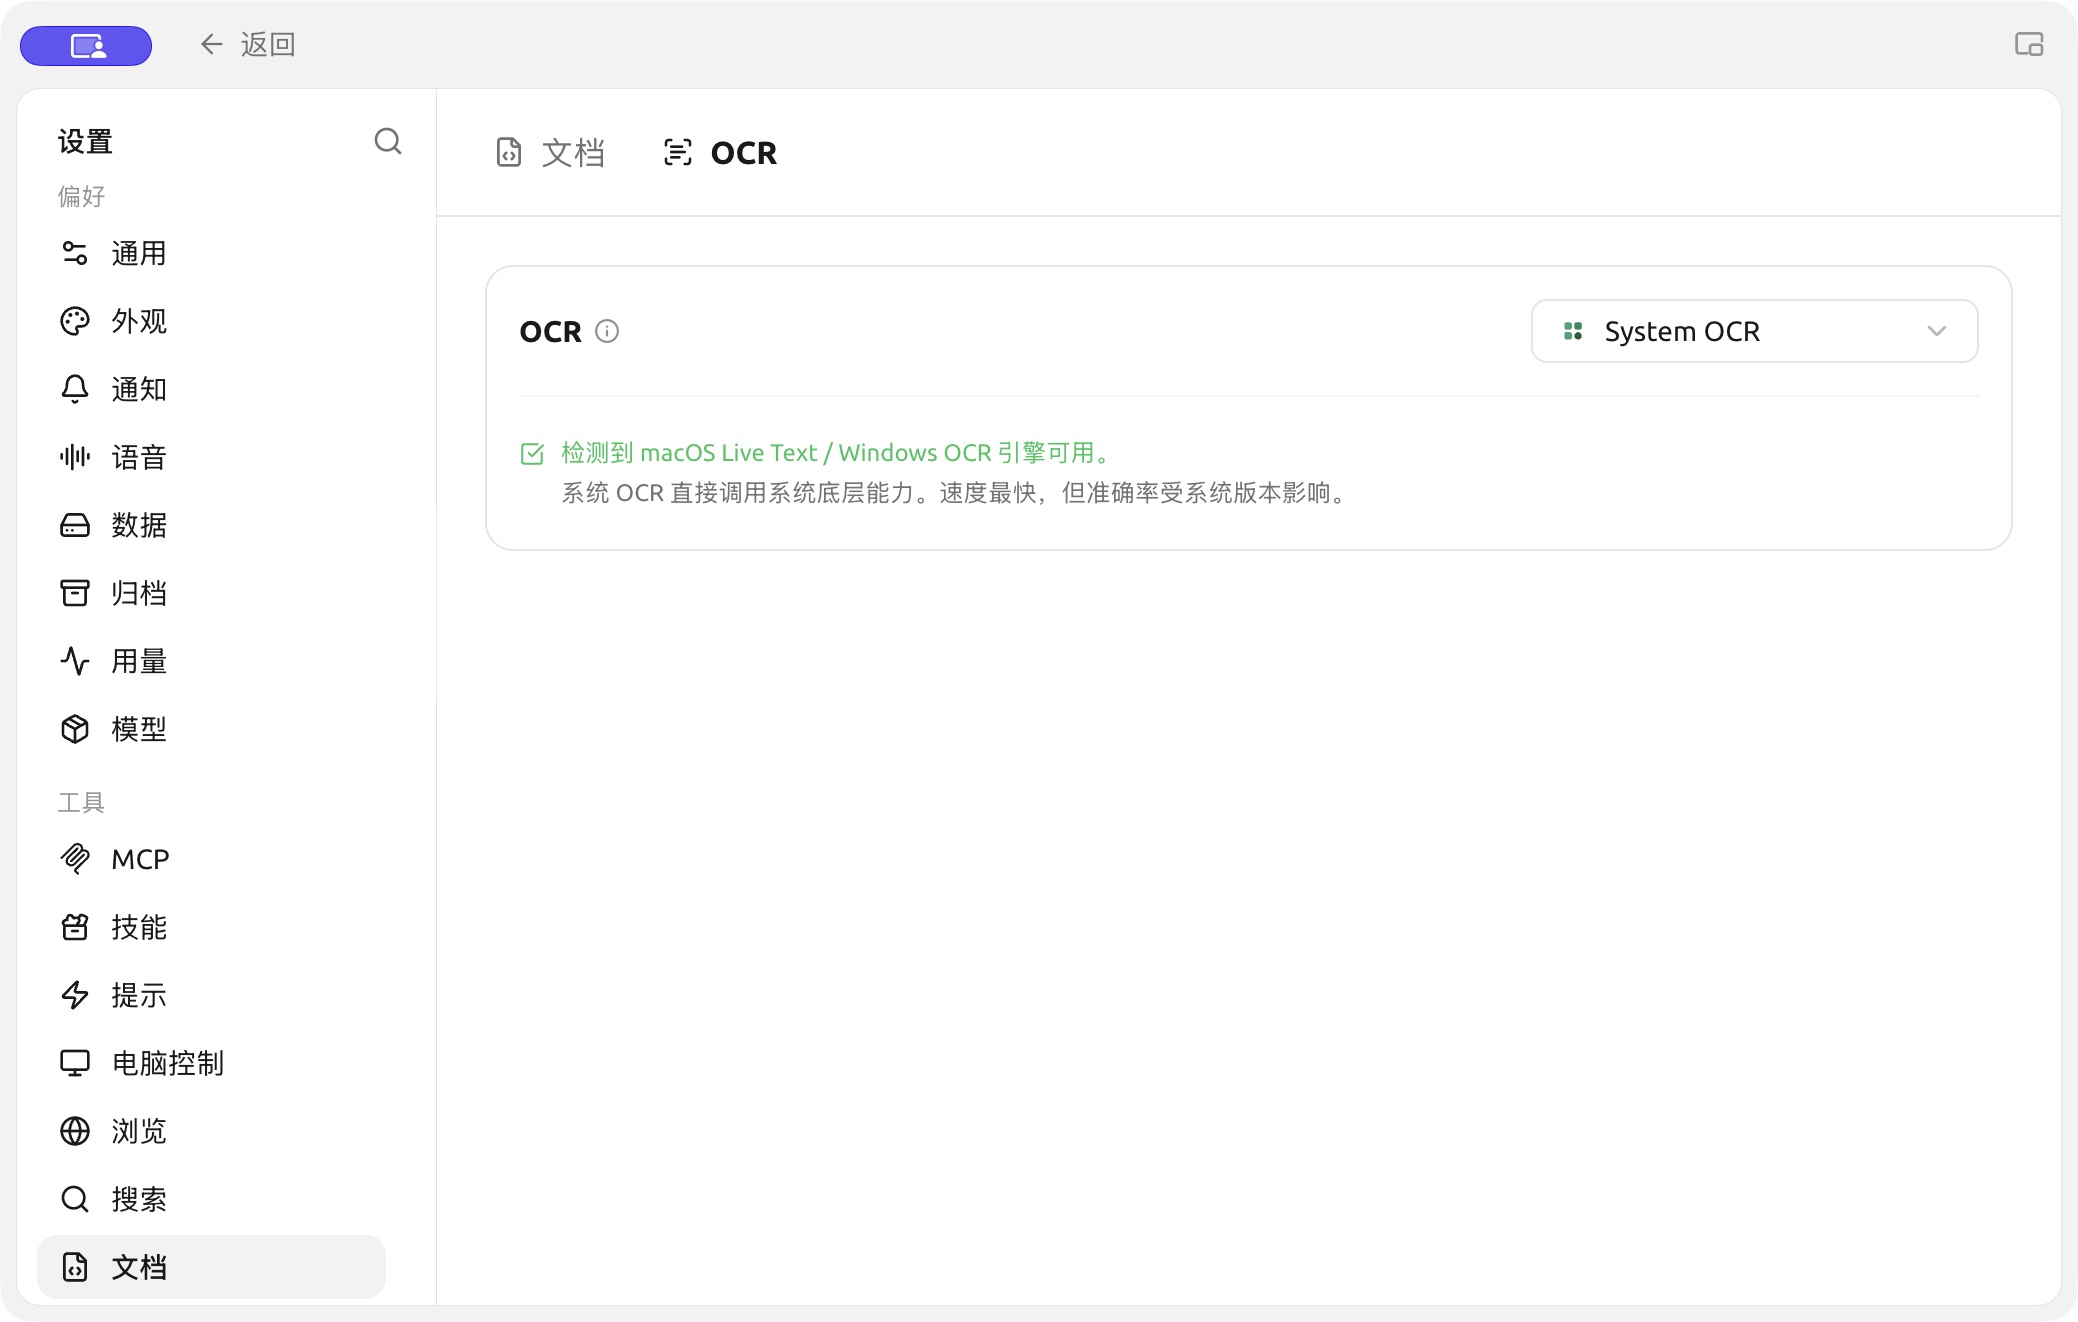Click the 设置 sidebar heading
Viewport: 2078px width, 1322px height.
[85, 141]
